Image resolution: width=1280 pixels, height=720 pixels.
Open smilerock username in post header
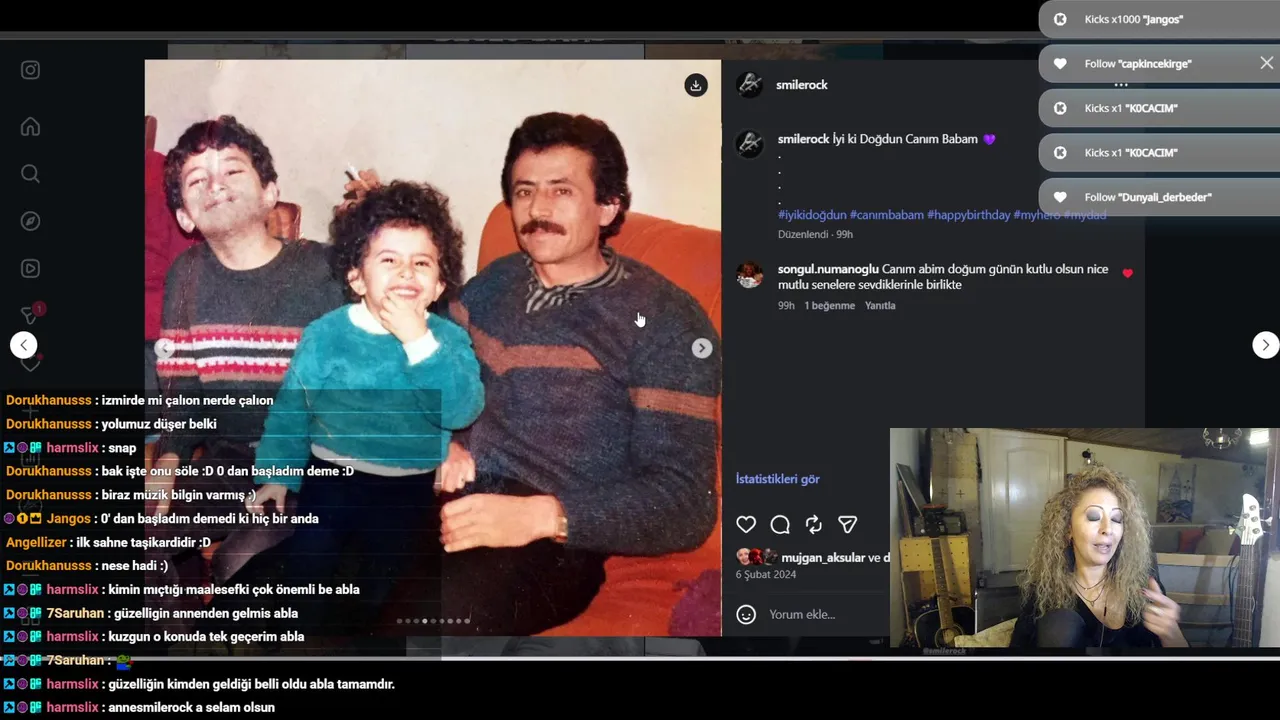[x=802, y=85]
